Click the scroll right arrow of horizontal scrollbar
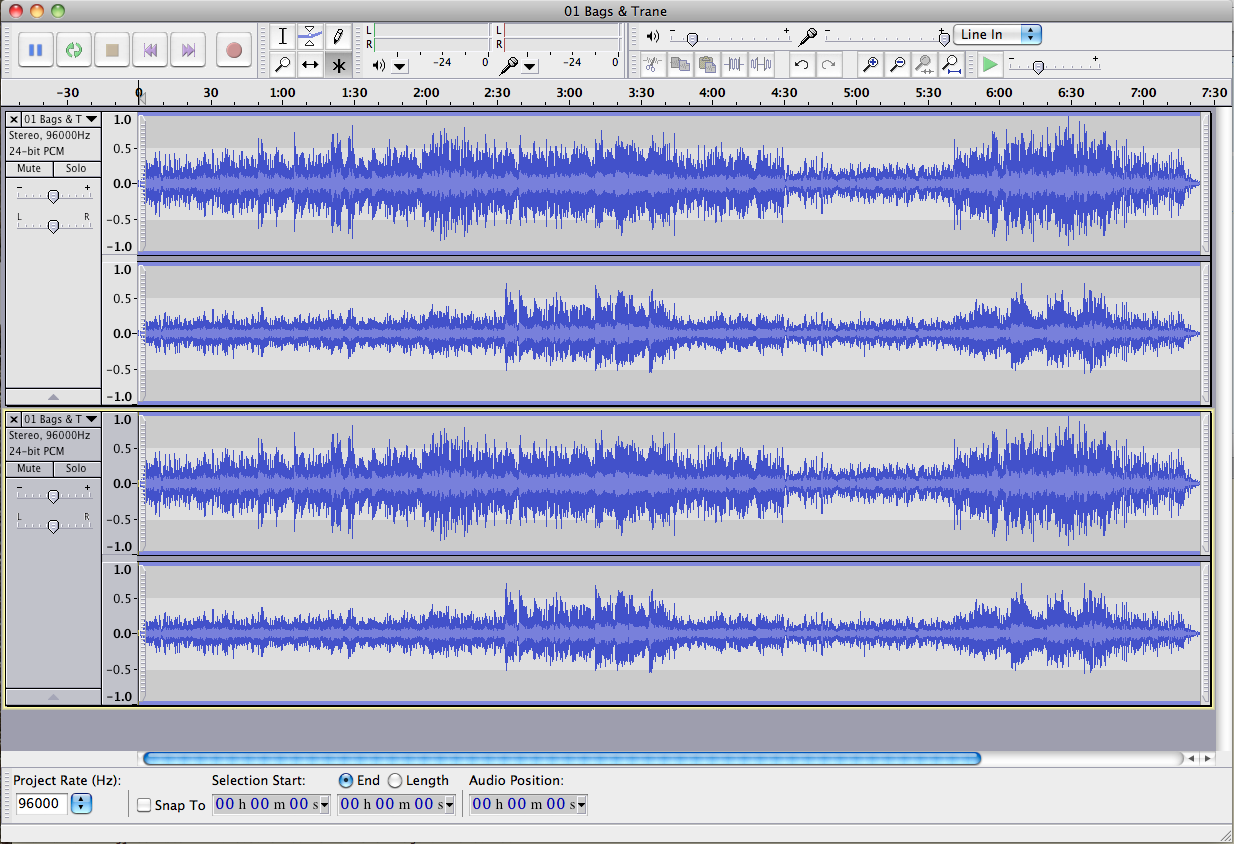This screenshot has height=844, width=1234. [1208, 759]
